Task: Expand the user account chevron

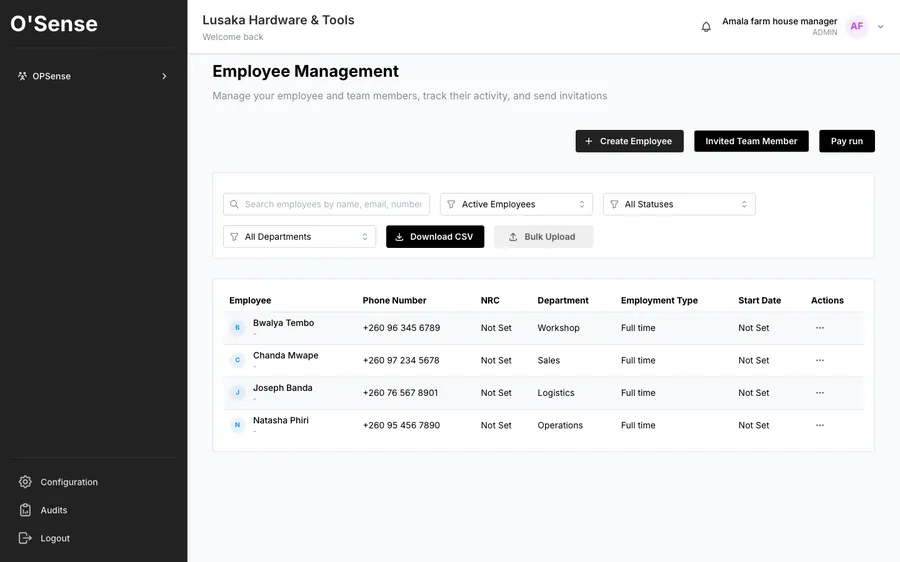Action: [880, 26]
